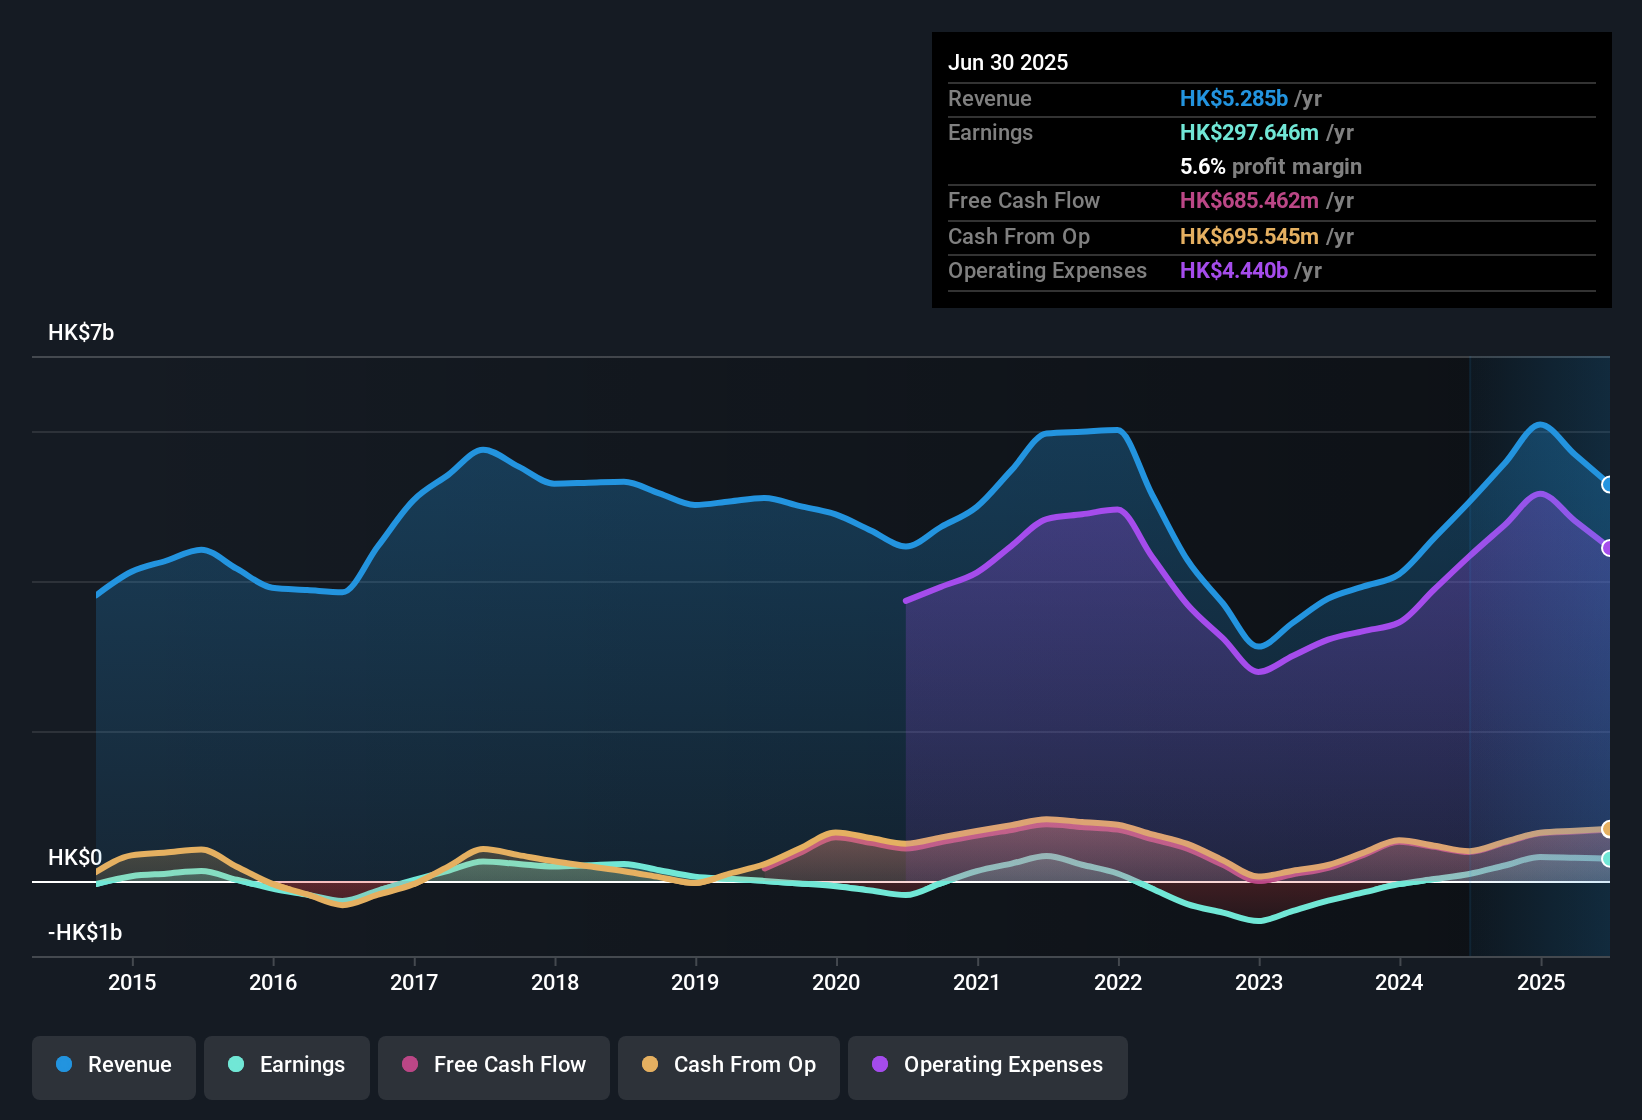This screenshot has width=1642, height=1120.
Task: Select the purple Operating Expenses endpoint marker
Action: (x=1608, y=548)
